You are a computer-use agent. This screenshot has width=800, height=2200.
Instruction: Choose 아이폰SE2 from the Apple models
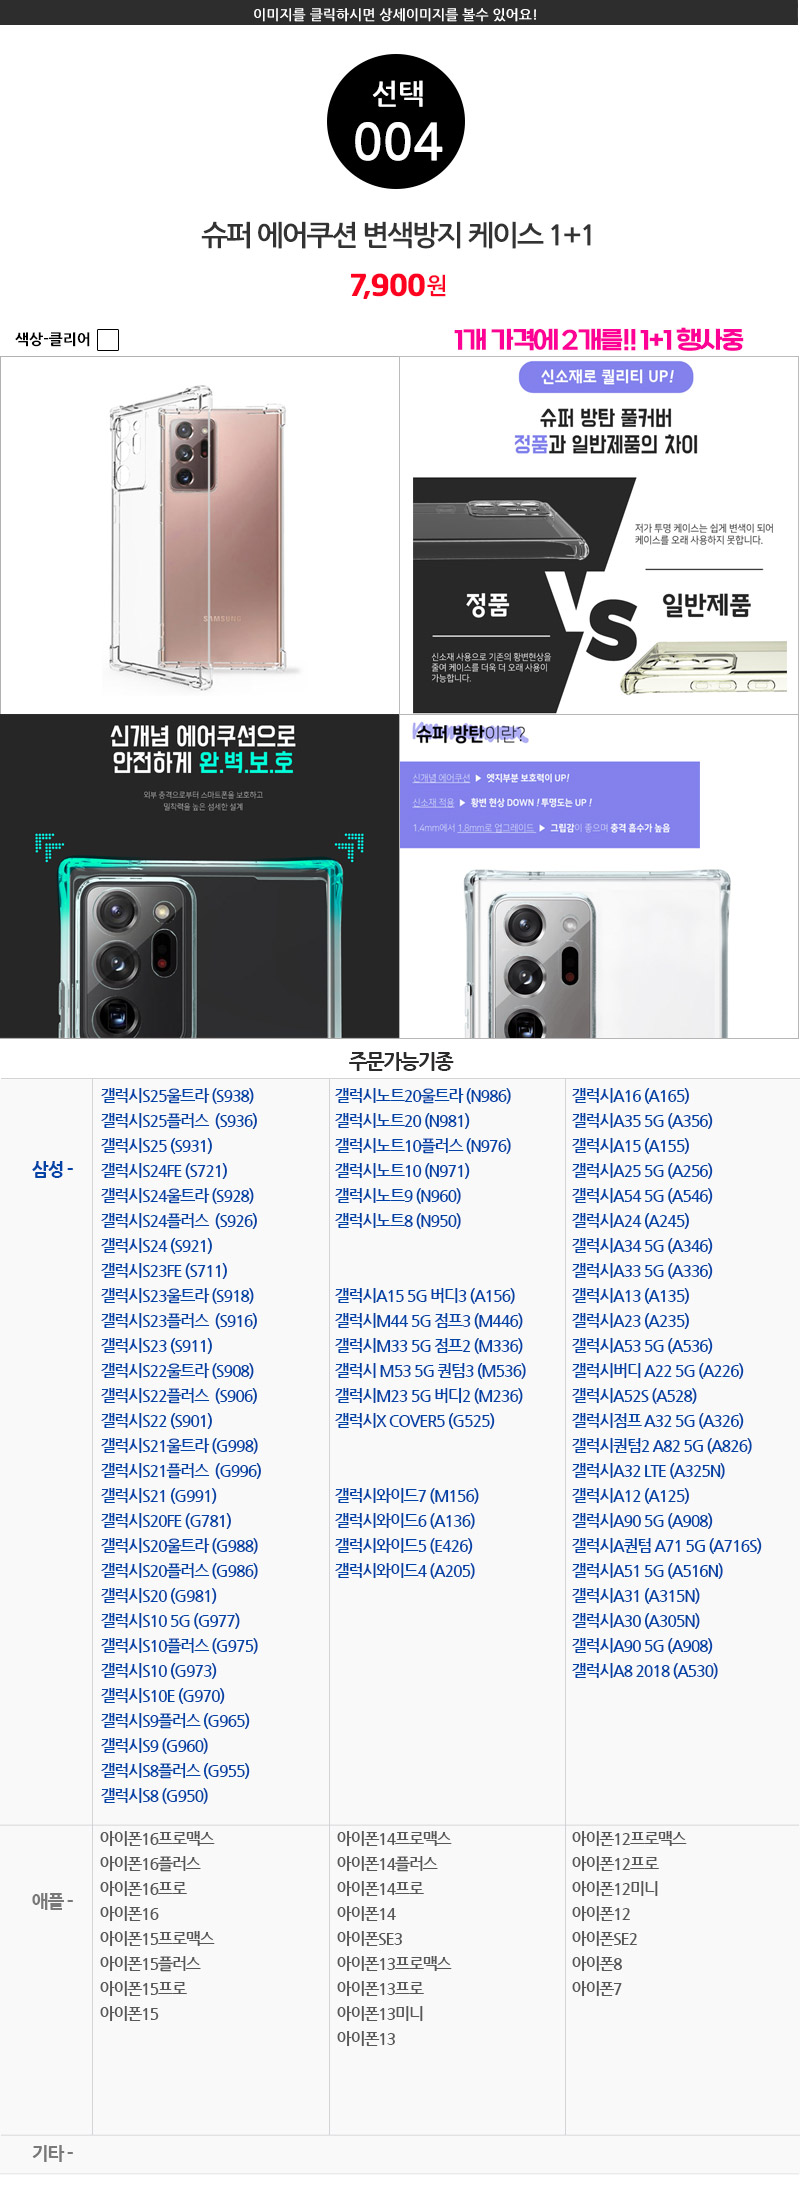[604, 1938]
